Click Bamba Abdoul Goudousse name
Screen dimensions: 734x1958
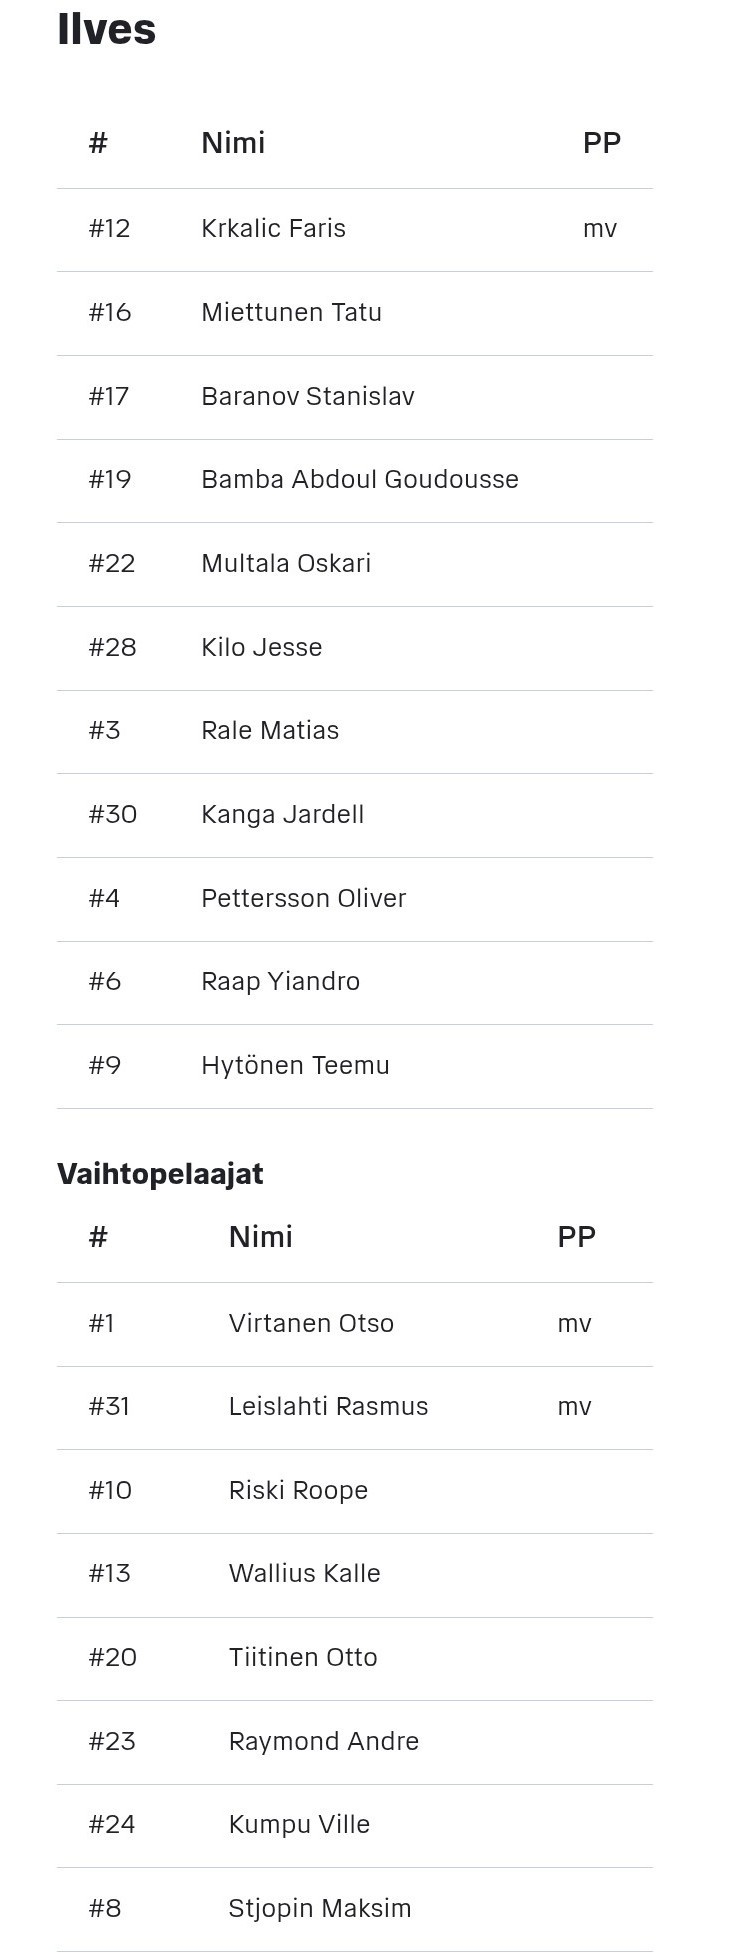coord(360,479)
